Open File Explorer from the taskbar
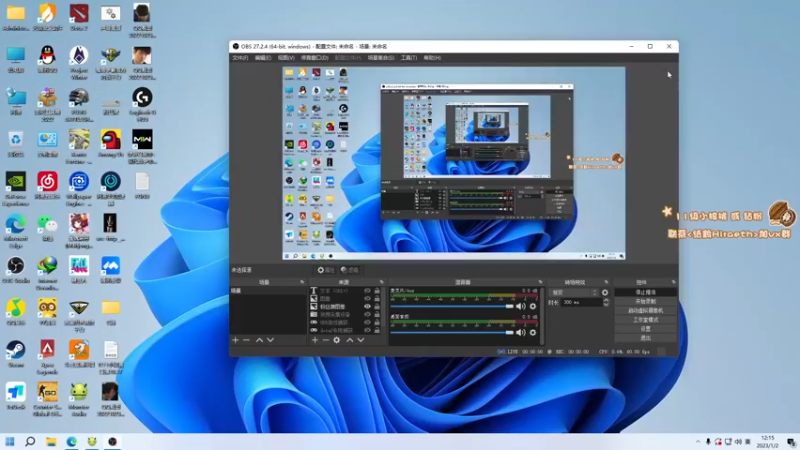This screenshot has height=450, width=800. pos(51,441)
